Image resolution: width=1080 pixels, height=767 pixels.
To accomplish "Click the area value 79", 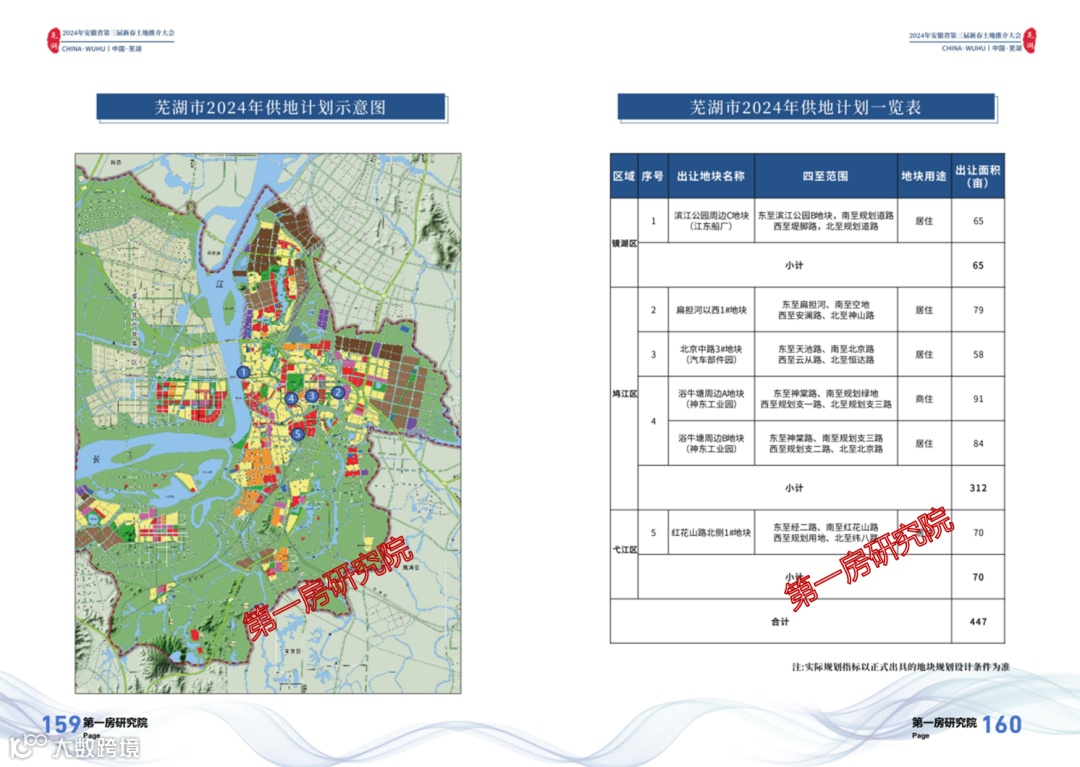I will [x=978, y=310].
